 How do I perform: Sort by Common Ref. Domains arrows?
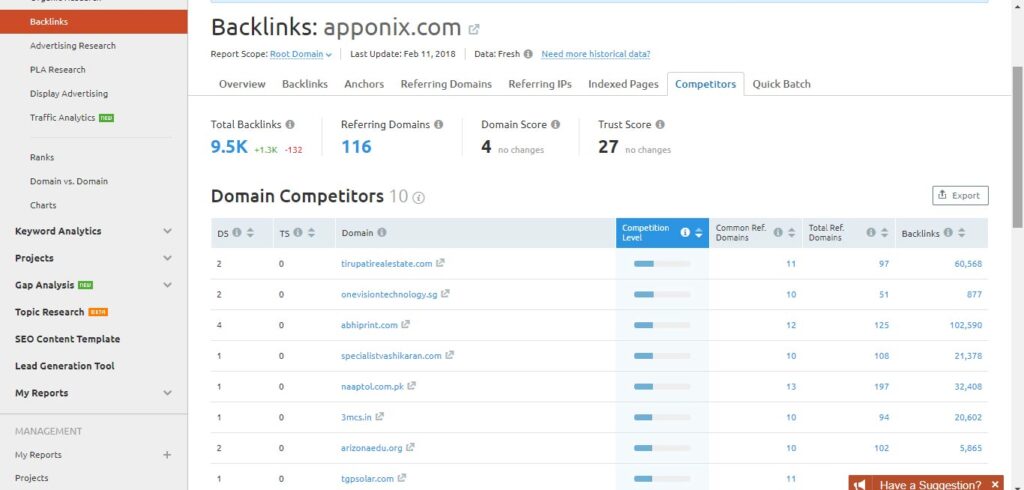(x=791, y=233)
